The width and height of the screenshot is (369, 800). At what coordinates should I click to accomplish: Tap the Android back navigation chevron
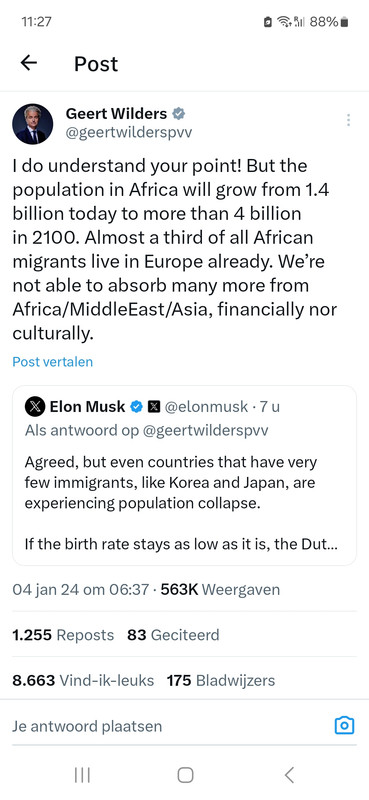289,775
